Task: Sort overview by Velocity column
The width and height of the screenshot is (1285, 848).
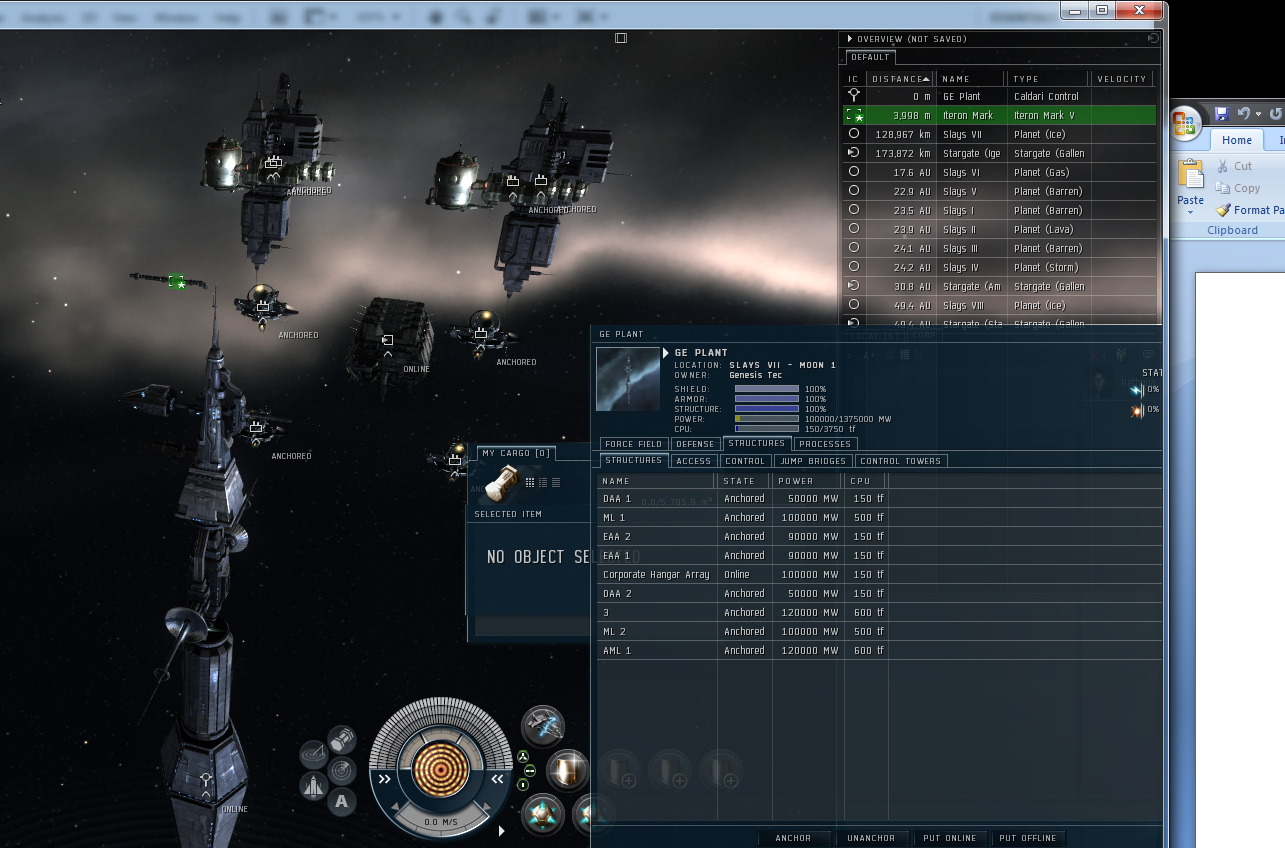Action: pos(1122,78)
